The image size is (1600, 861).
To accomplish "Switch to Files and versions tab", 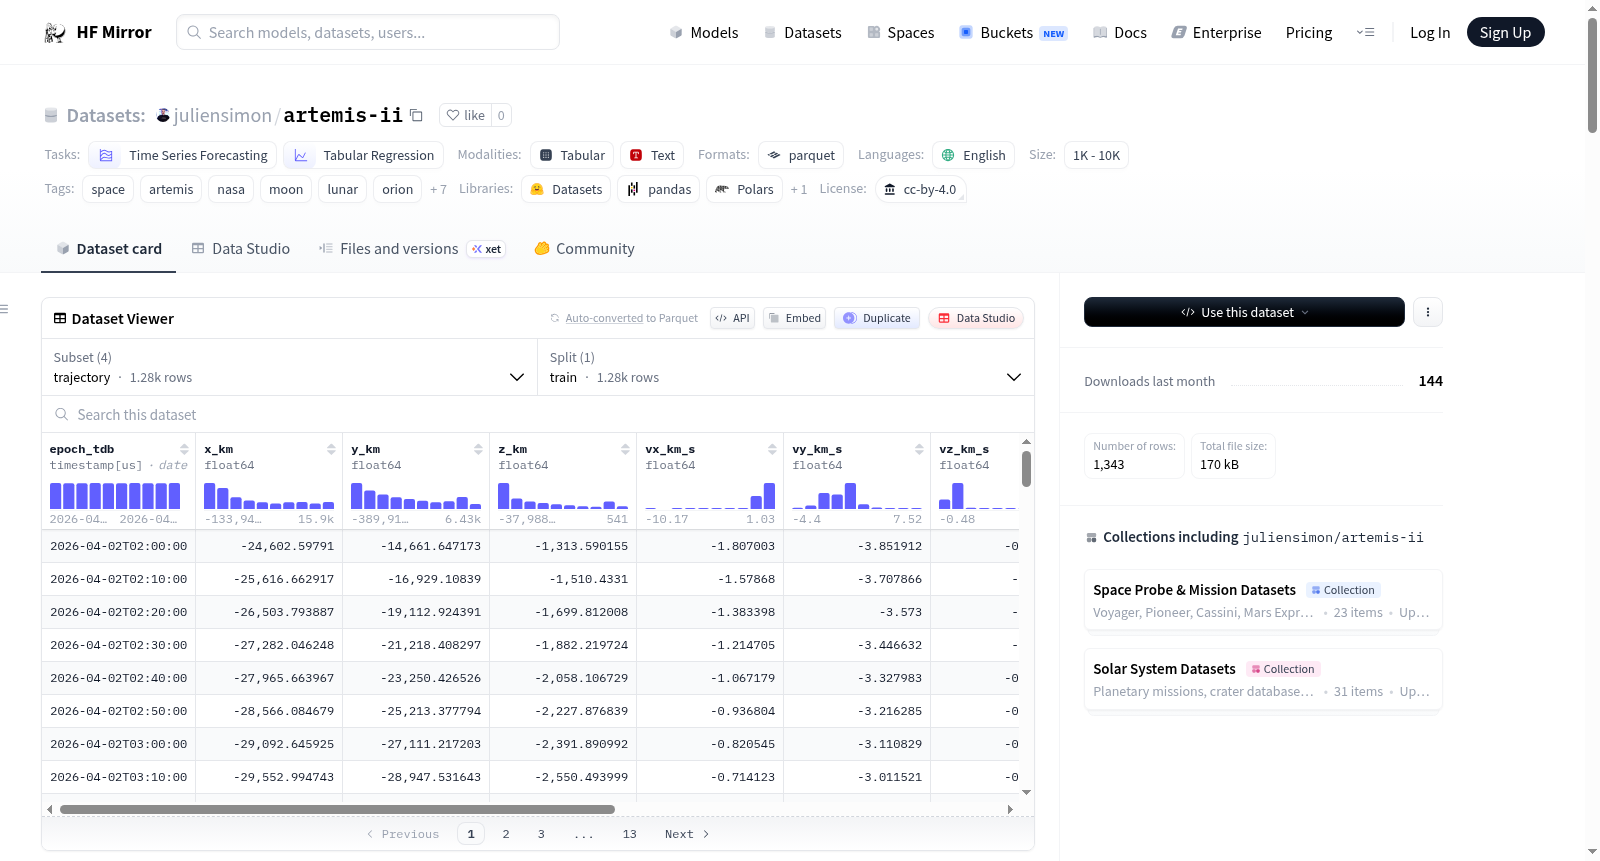I will tap(412, 249).
